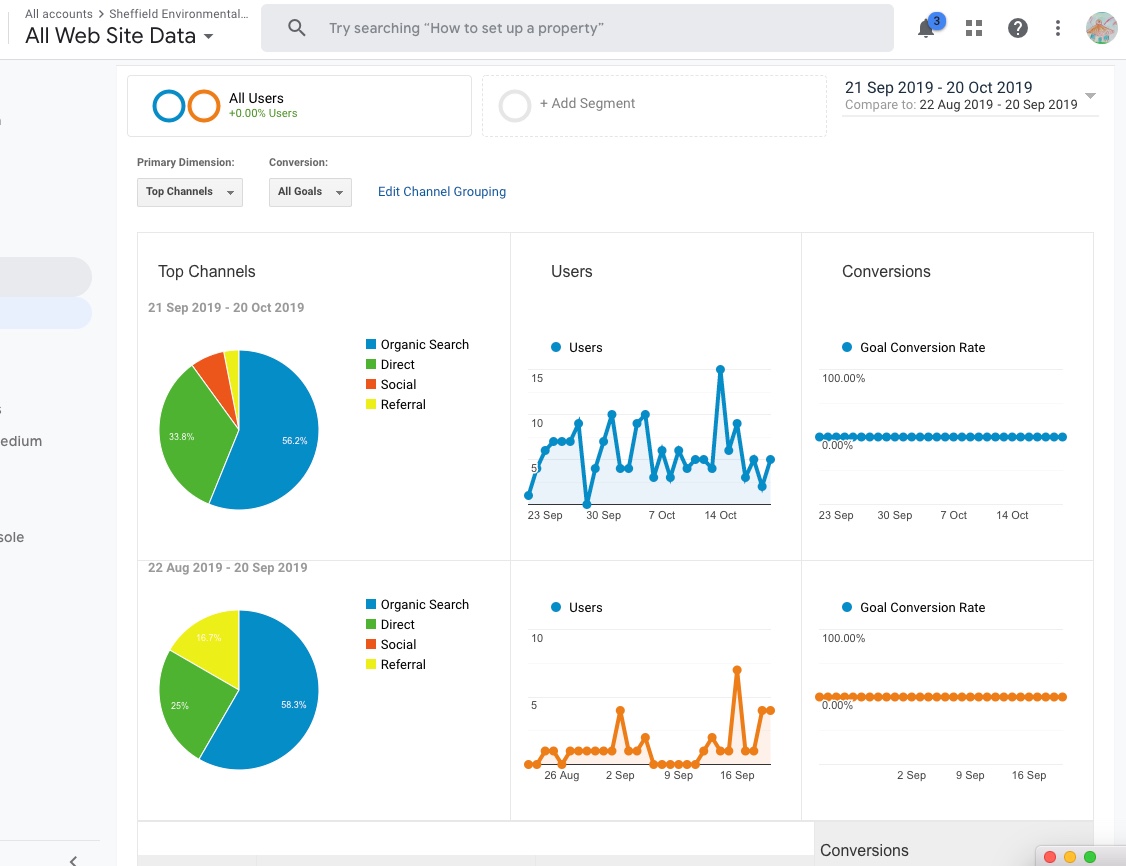This screenshot has width=1126, height=866.
Task: Open the Google apps grid icon
Action: coord(974,28)
